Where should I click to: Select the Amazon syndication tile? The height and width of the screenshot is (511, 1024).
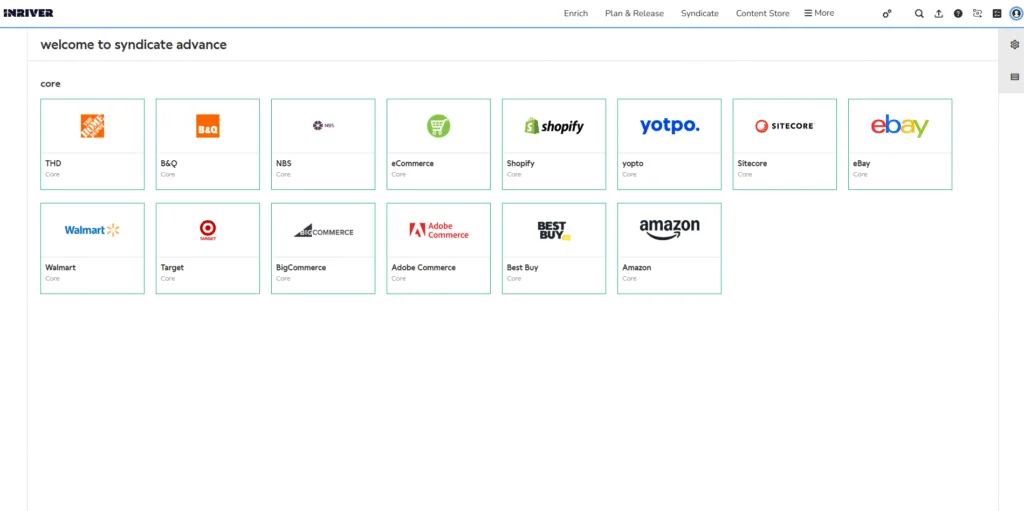pyautogui.click(x=669, y=248)
